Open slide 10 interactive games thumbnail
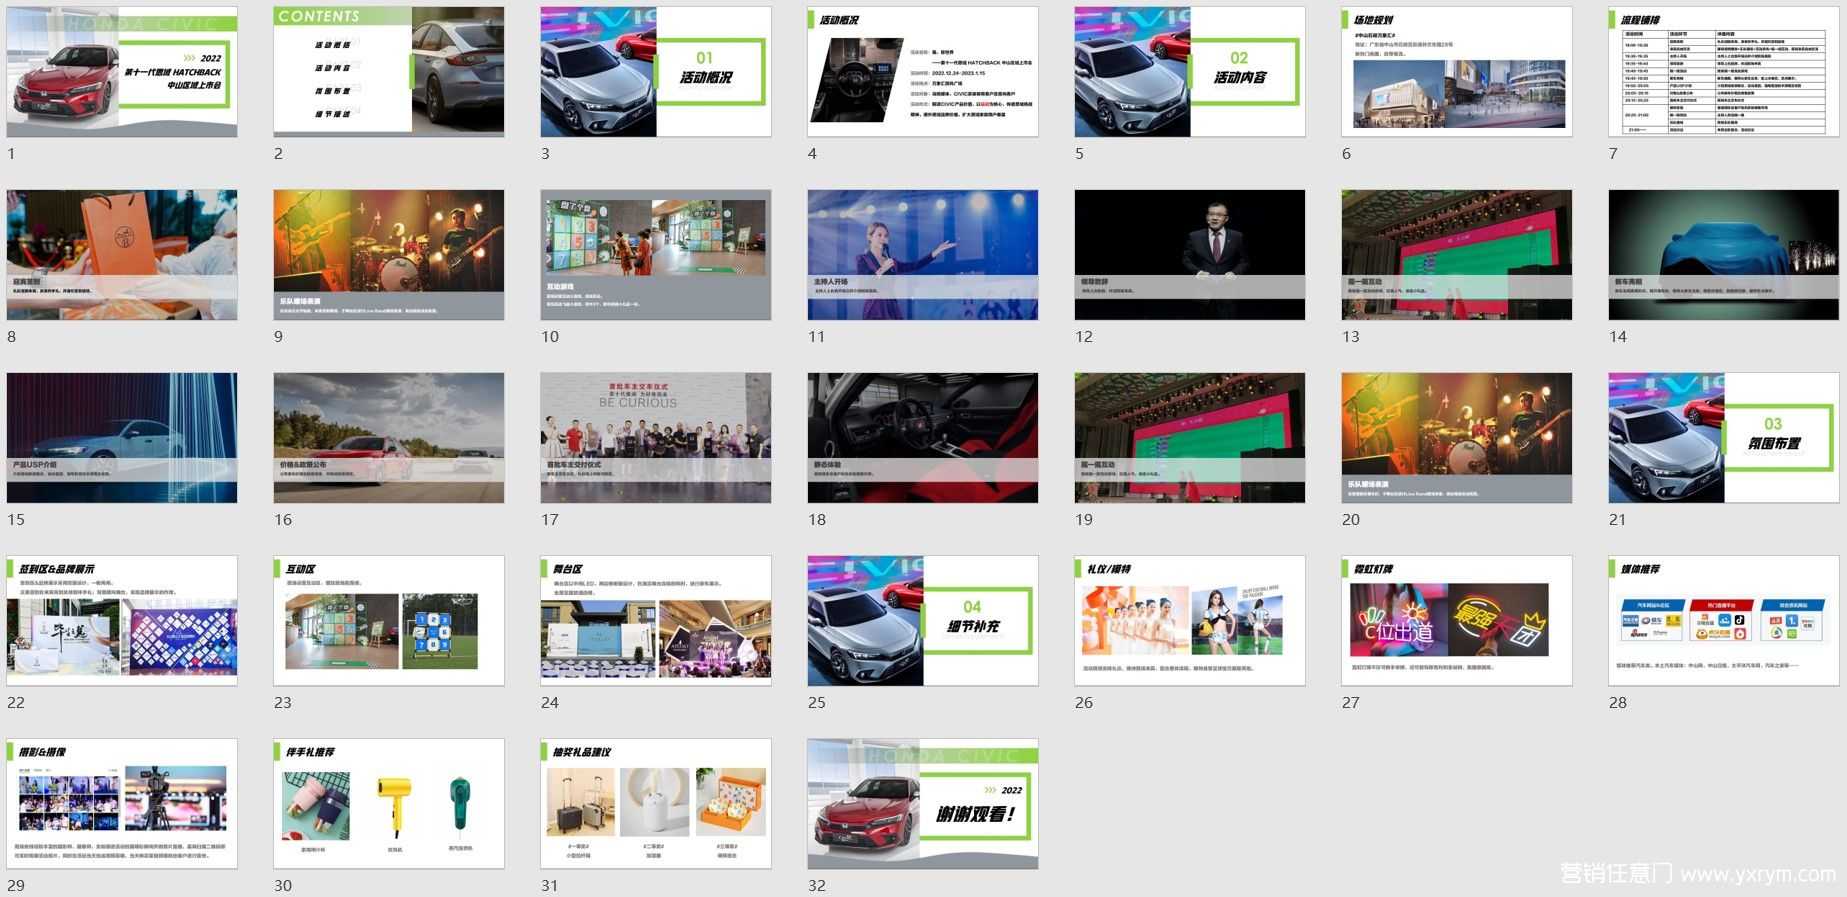 (x=656, y=255)
